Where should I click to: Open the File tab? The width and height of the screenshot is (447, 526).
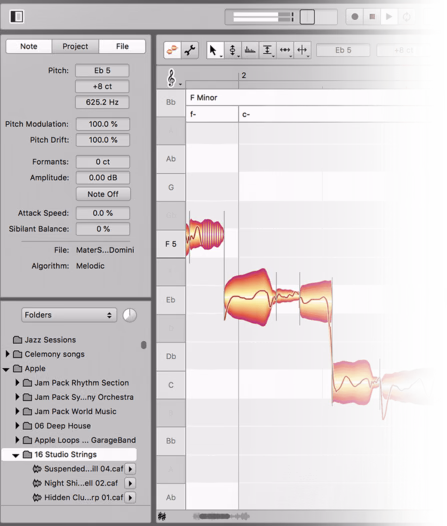[122, 46]
